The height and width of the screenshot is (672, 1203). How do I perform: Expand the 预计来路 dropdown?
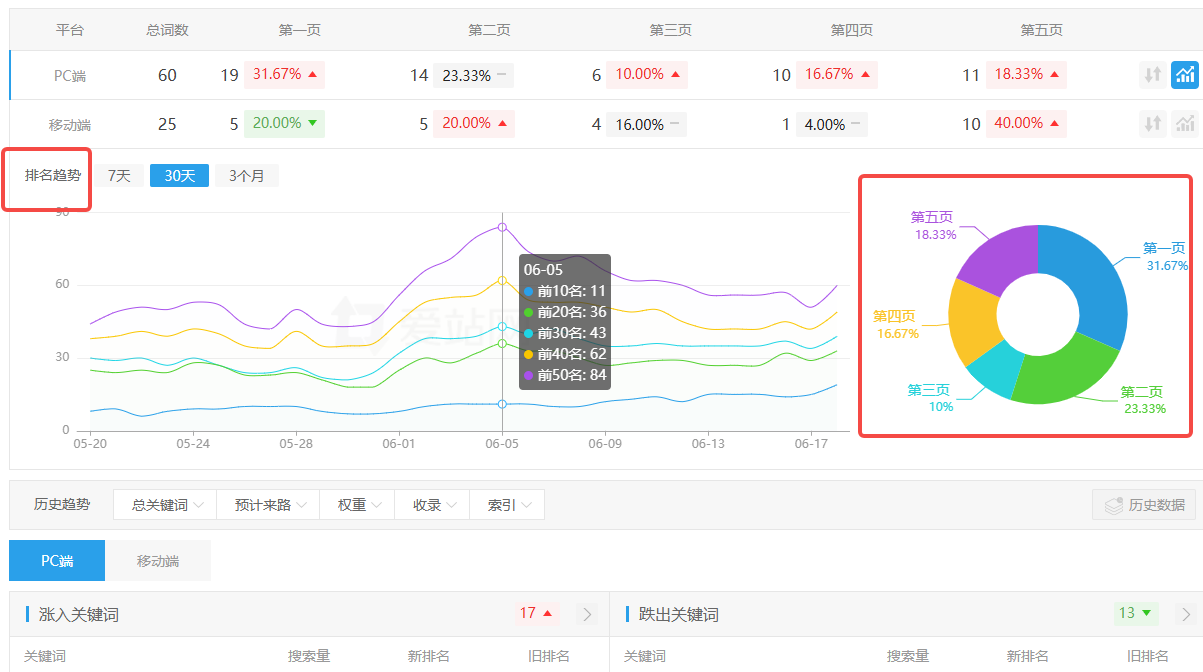[269, 504]
